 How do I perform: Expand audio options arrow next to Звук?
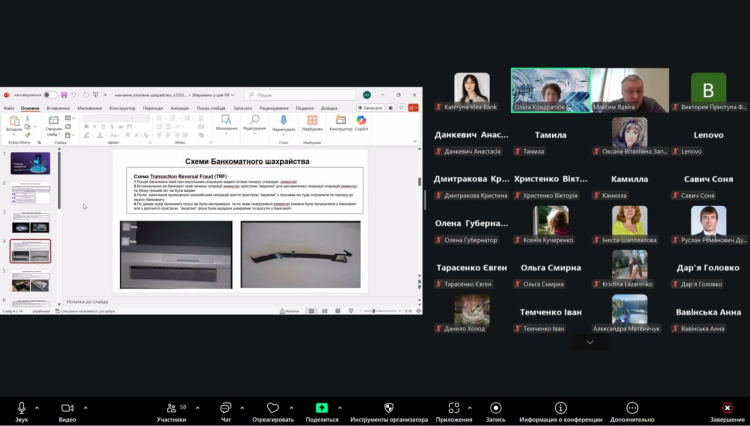pos(37,408)
